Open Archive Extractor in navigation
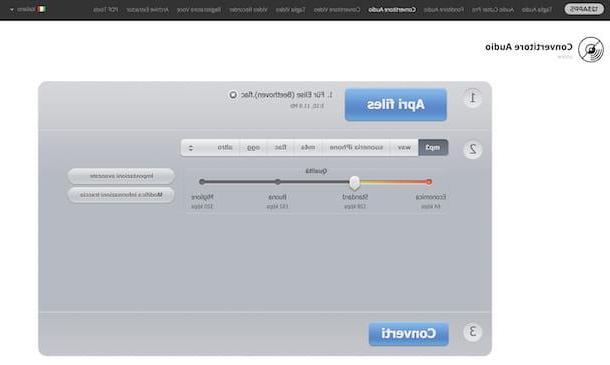 [x=148, y=9]
